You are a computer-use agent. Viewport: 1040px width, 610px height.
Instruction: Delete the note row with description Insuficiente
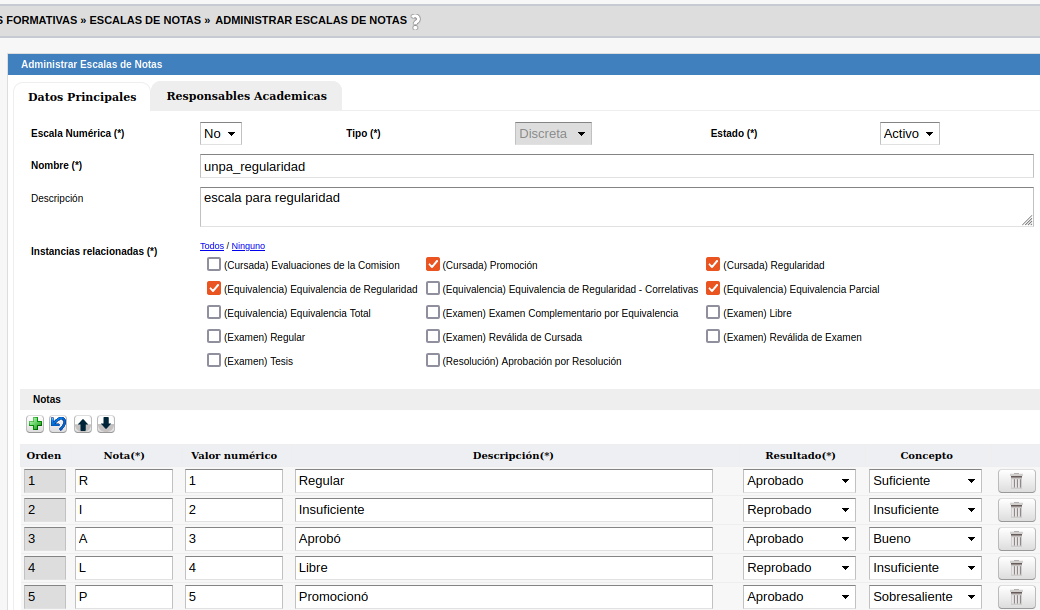[x=1016, y=510]
